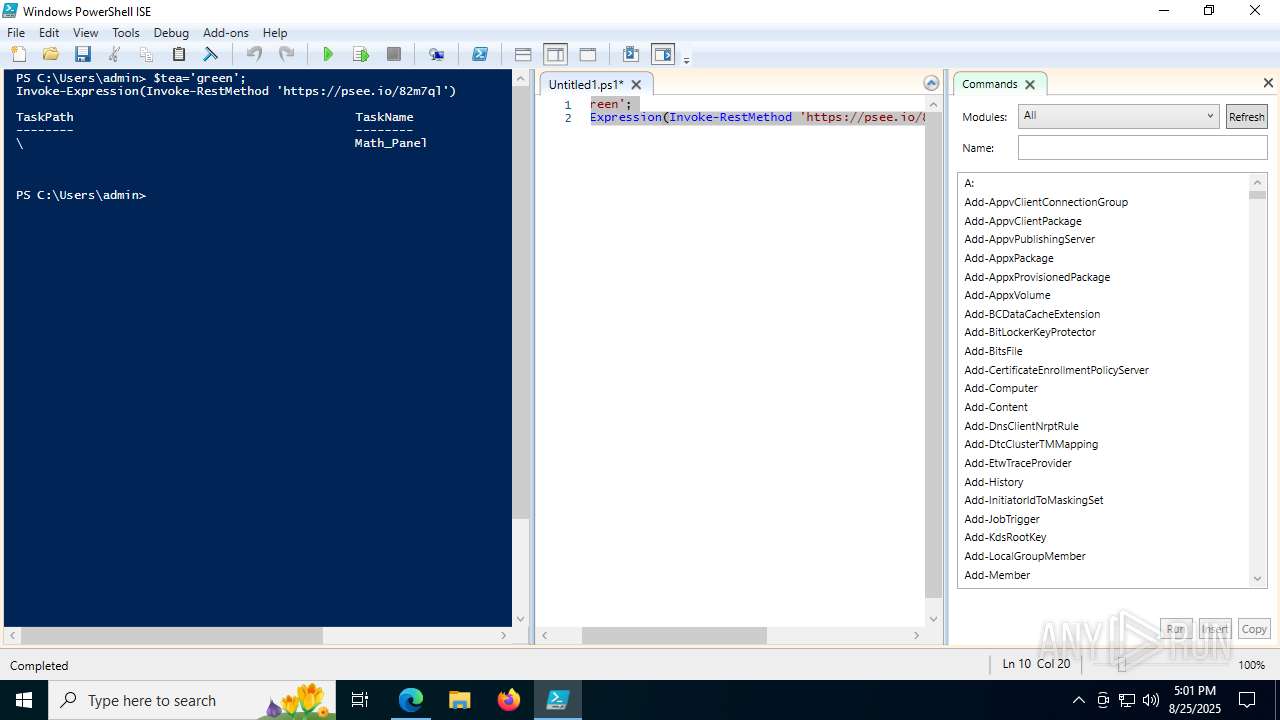Image resolution: width=1280 pixels, height=720 pixels.
Task: Select Add-JobTrigger command
Action: click(x=1002, y=519)
